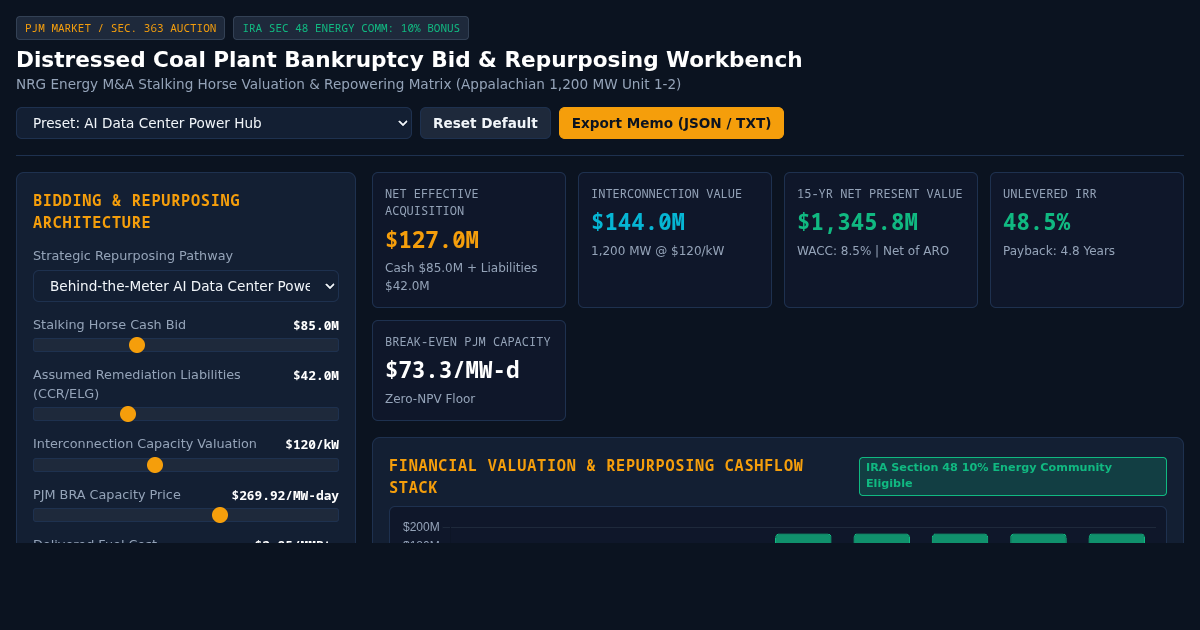Click the Net Effective Acquisition $127.0M value

tap(432, 240)
